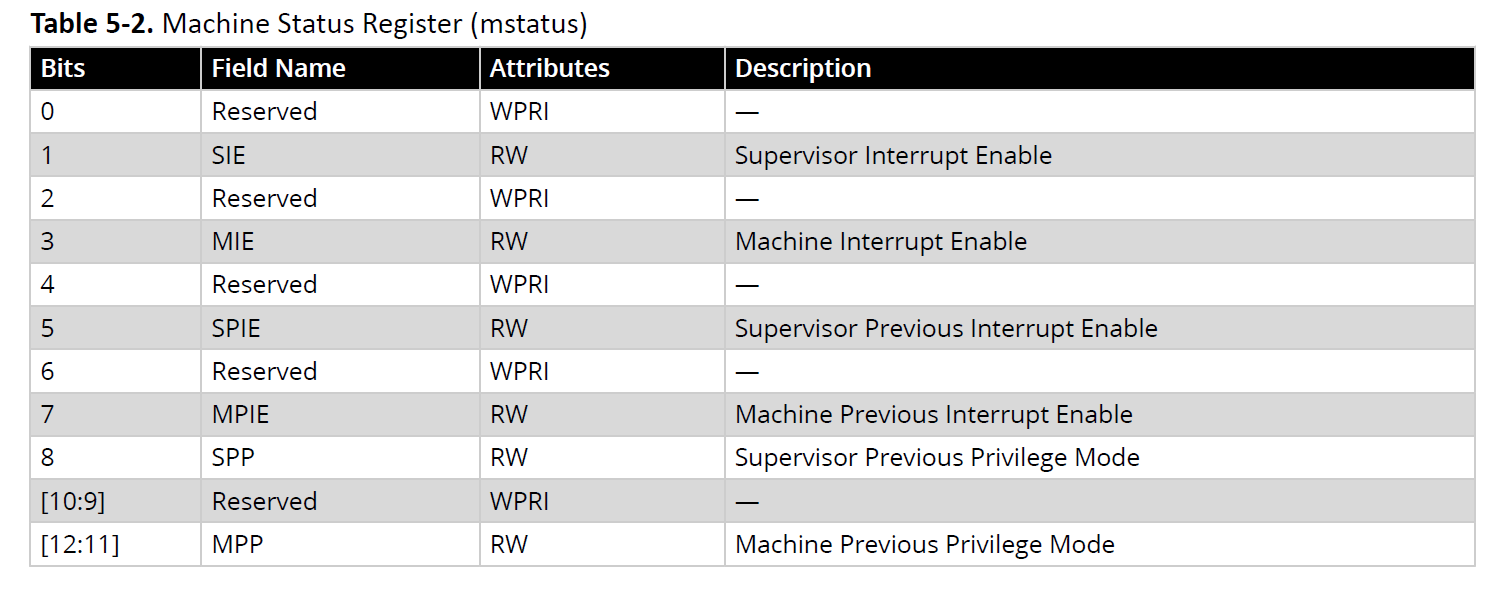Select the Description column header
The height and width of the screenshot is (595, 1509).
click(x=803, y=69)
